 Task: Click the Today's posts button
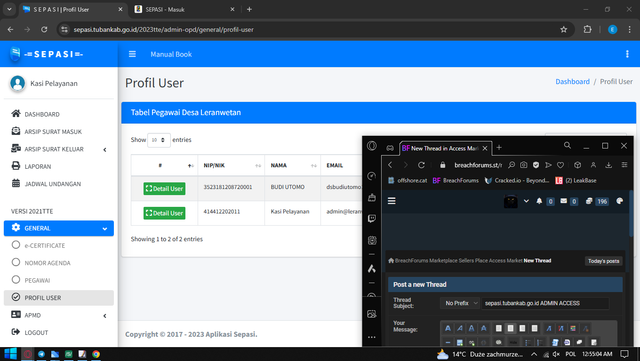pos(603,261)
